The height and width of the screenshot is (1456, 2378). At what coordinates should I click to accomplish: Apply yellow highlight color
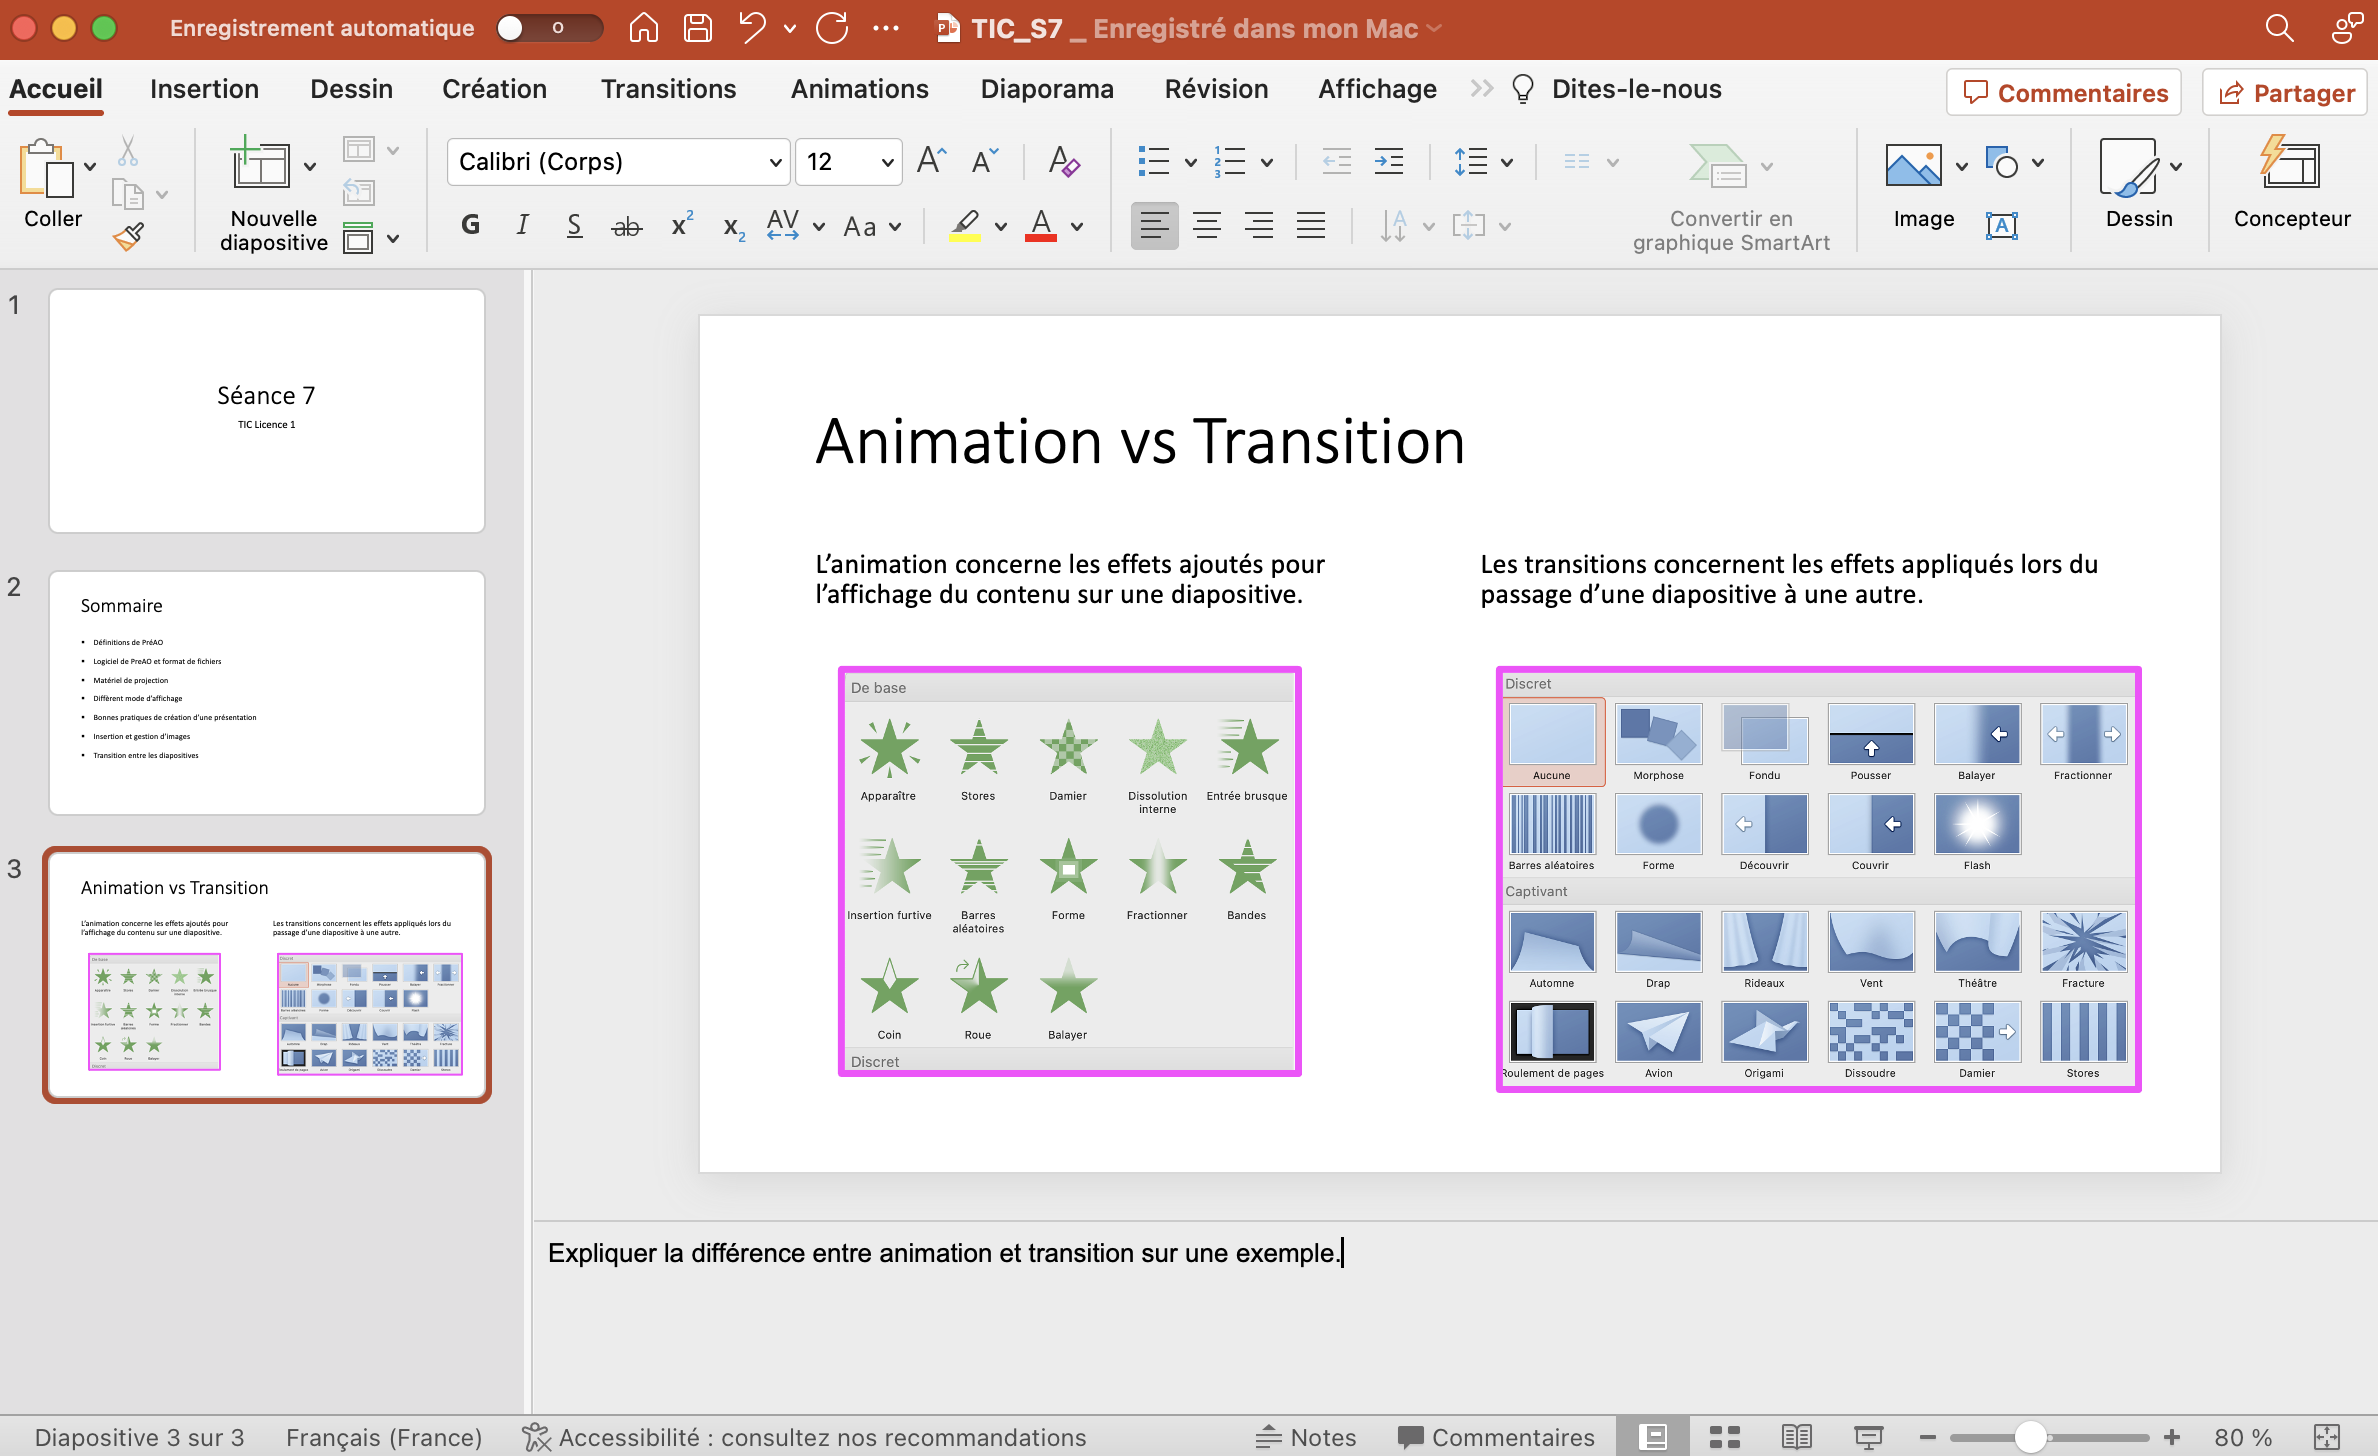tap(965, 225)
